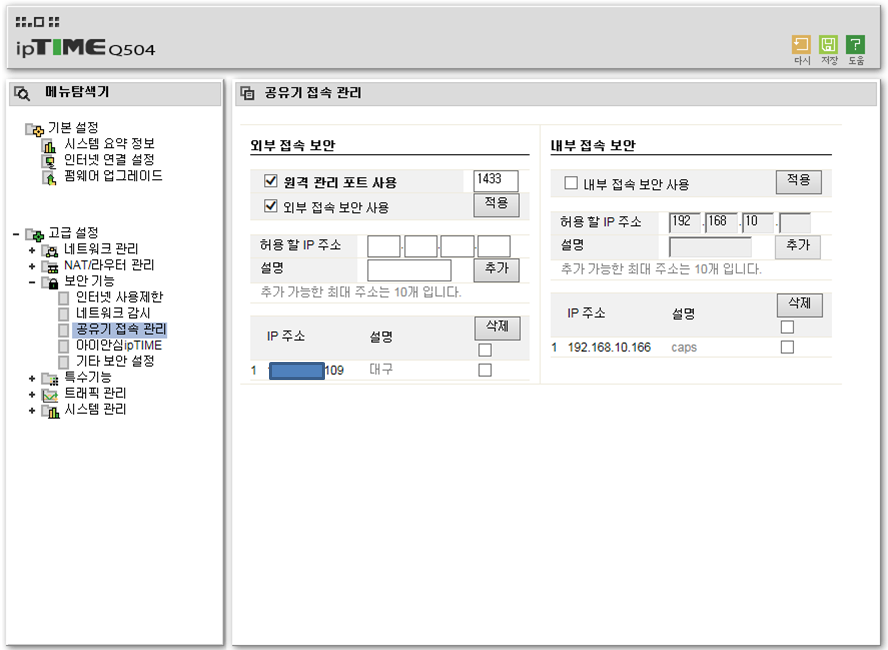888x650 pixels.
Task: Select 공유기 접속 관리 menu item
Action: tap(121, 329)
